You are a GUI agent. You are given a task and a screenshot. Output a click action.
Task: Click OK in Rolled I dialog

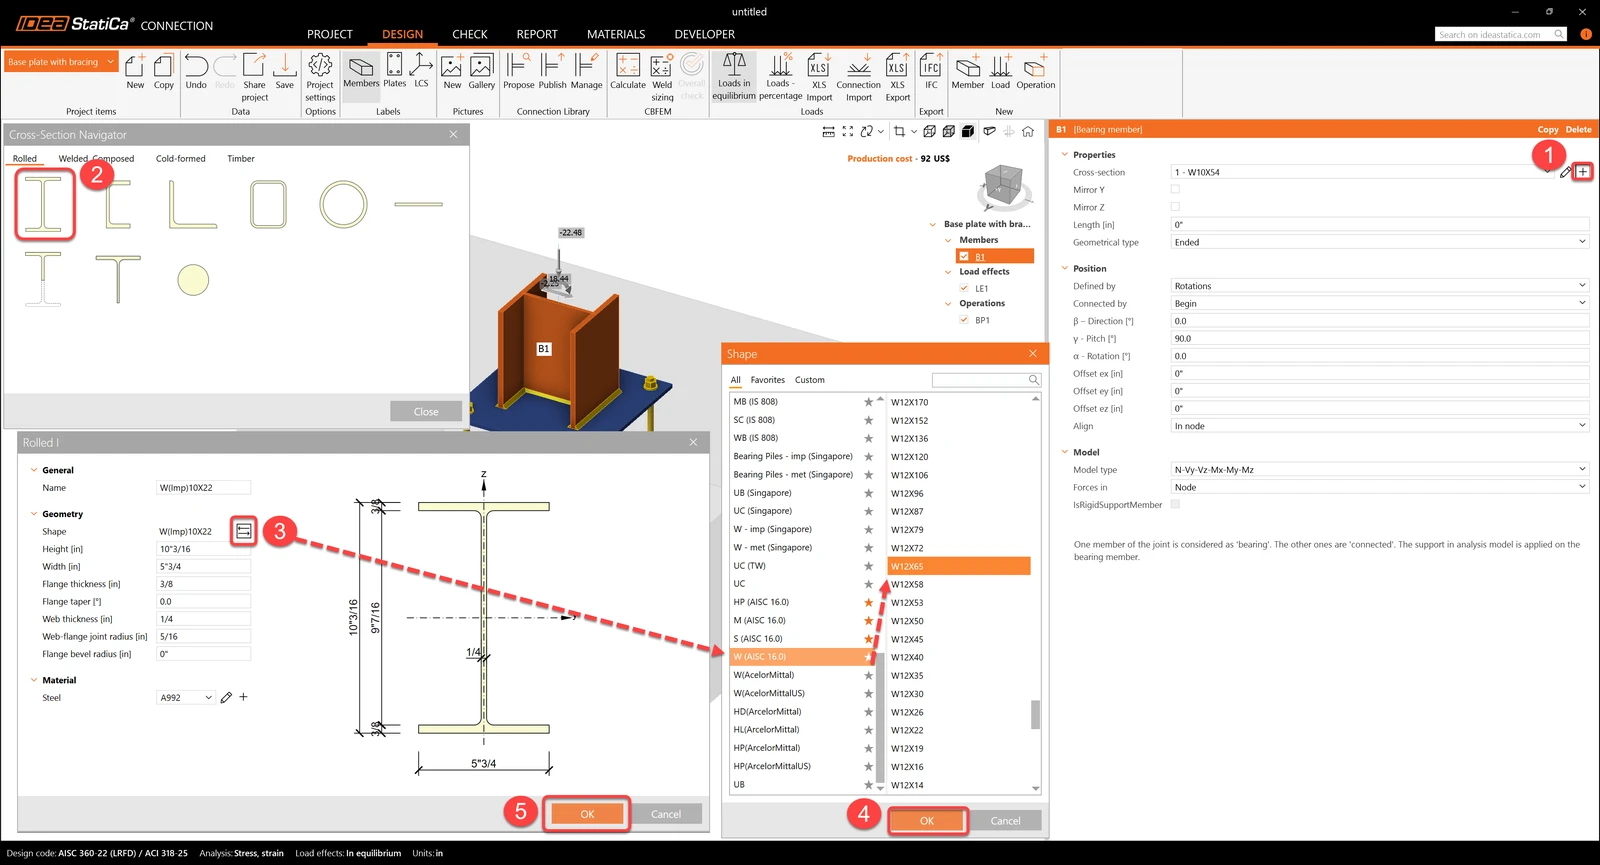[x=587, y=814]
